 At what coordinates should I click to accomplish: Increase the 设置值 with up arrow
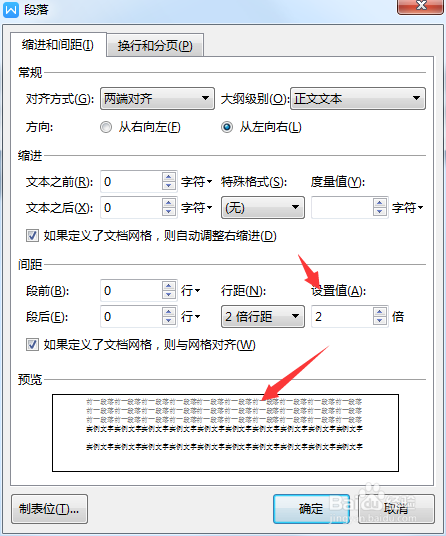[x=380, y=312]
